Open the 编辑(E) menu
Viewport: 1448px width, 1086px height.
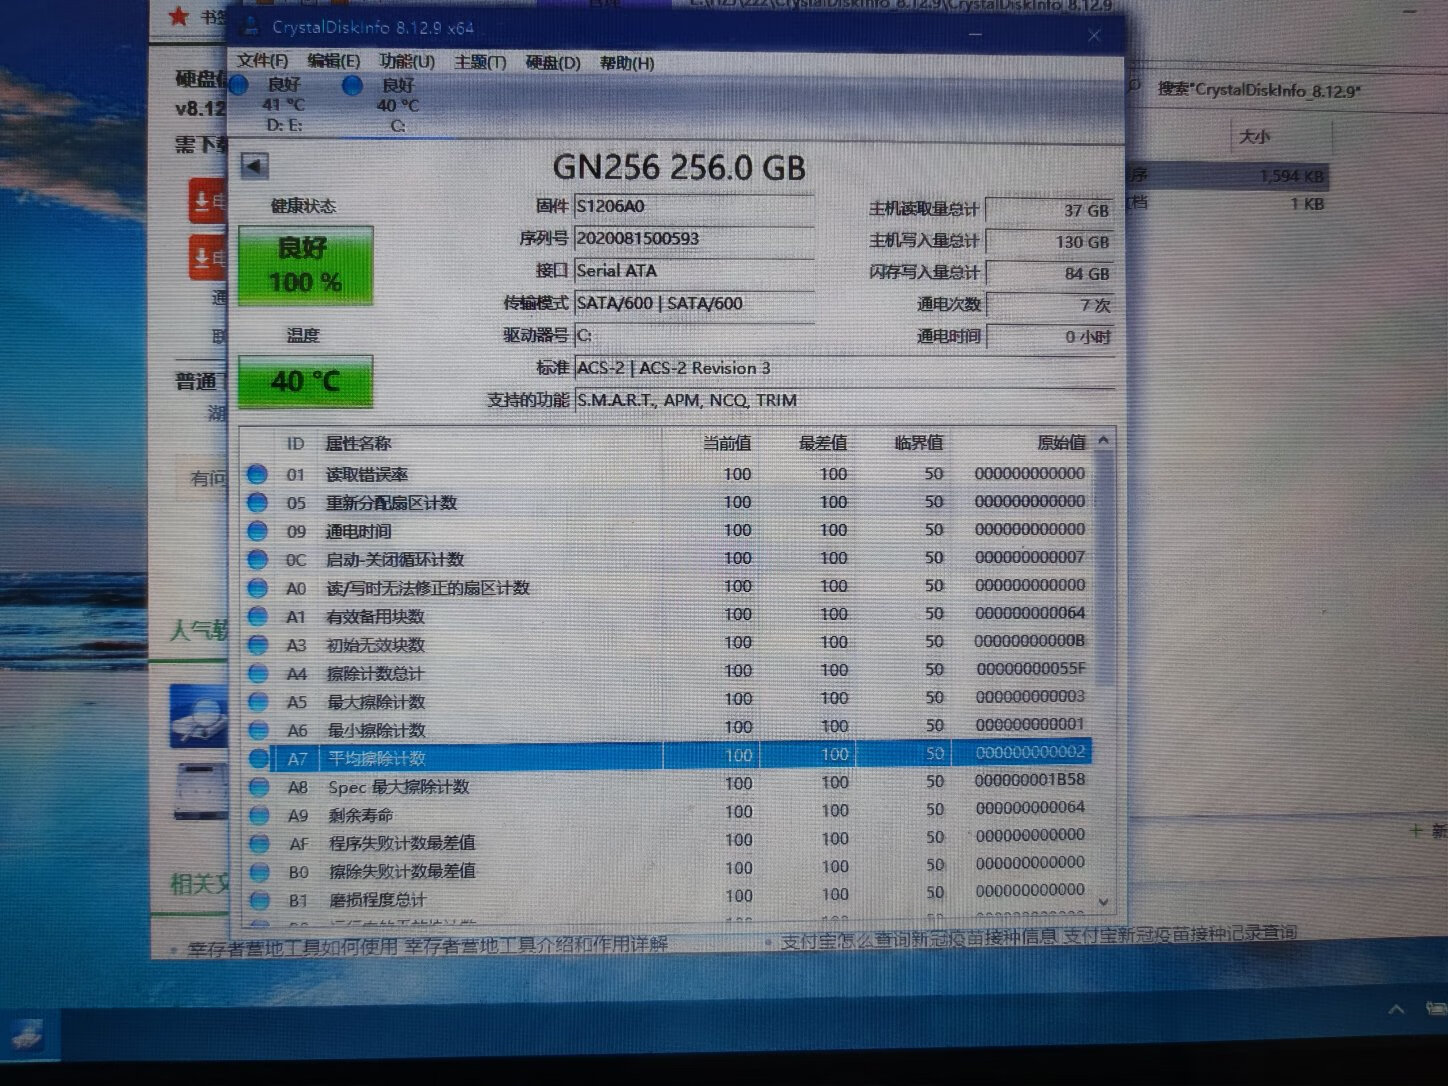[x=333, y=62]
